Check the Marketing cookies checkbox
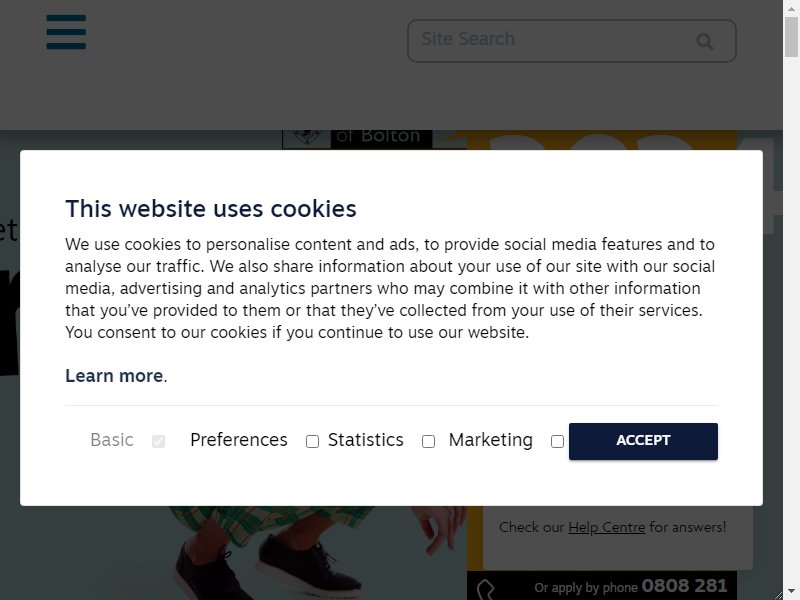Screen dimensions: 800x600 click(557, 441)
